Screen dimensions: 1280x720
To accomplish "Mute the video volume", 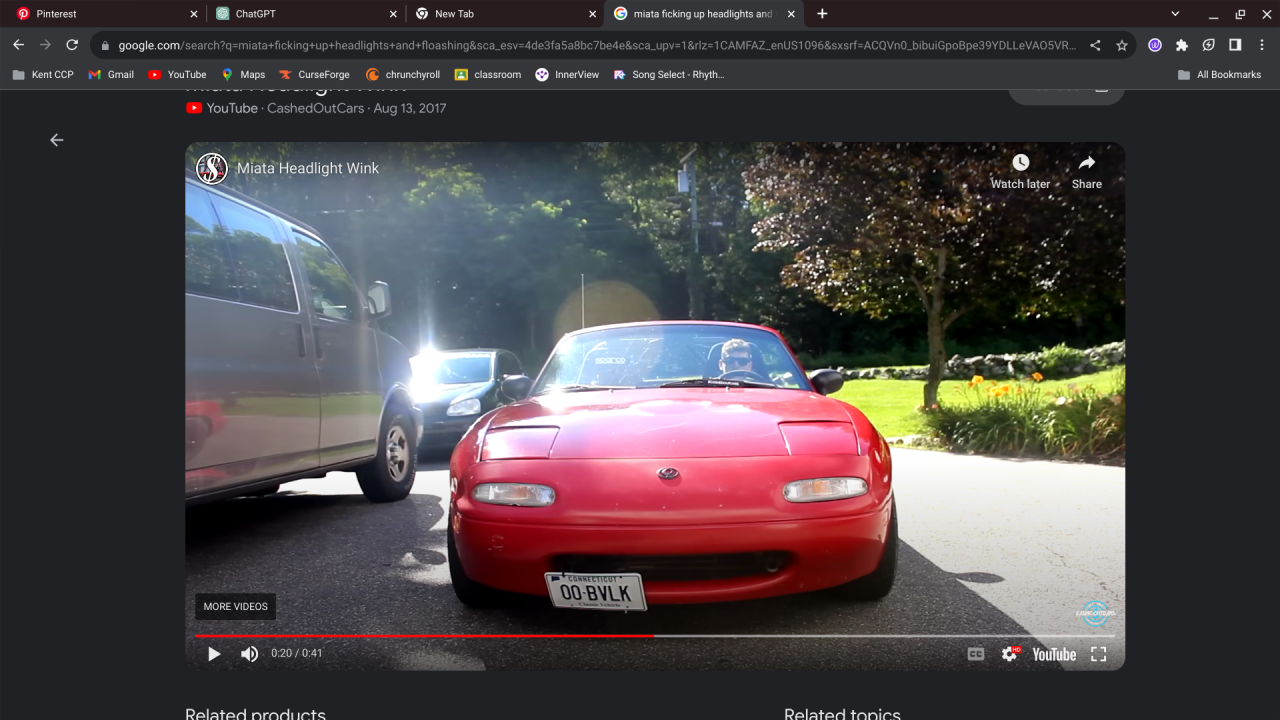I will (x=249, y=654).
